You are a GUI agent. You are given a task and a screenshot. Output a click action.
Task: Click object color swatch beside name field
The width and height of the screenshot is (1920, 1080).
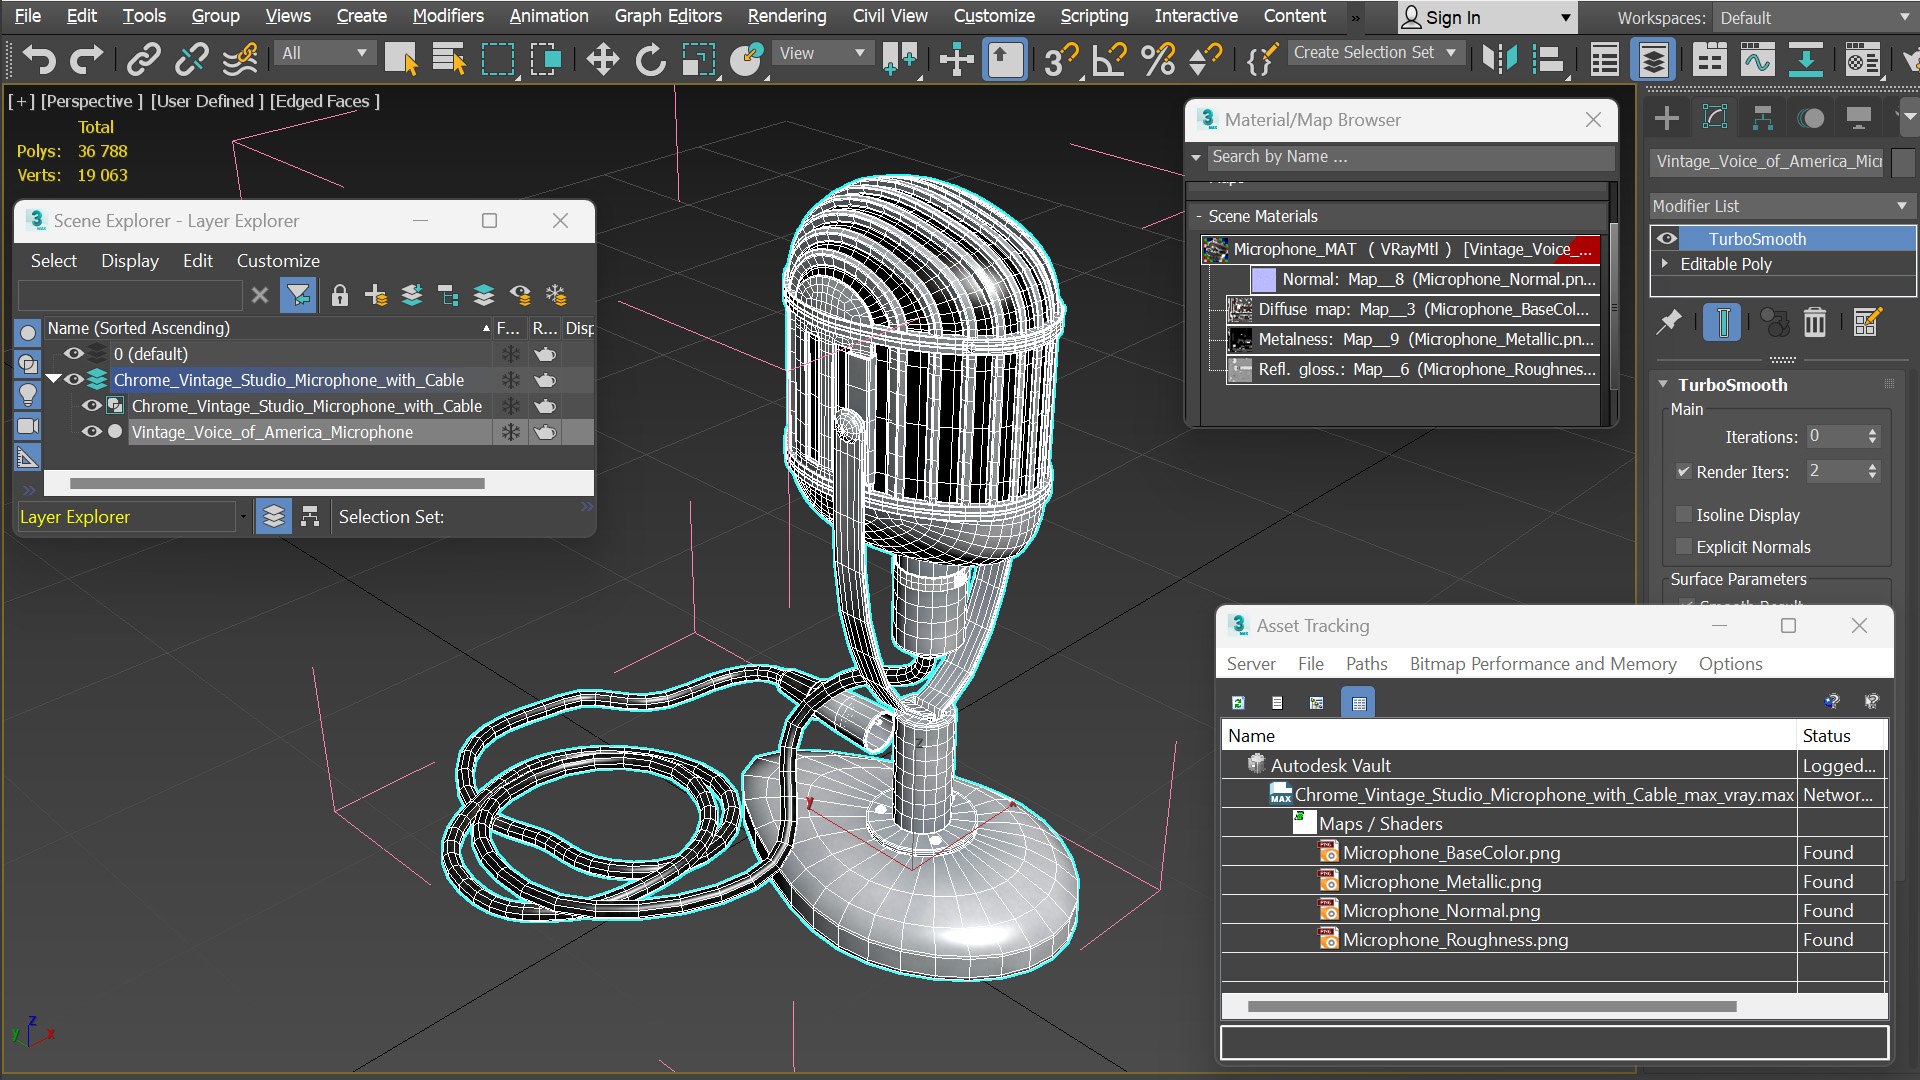tap(1904, 161)
